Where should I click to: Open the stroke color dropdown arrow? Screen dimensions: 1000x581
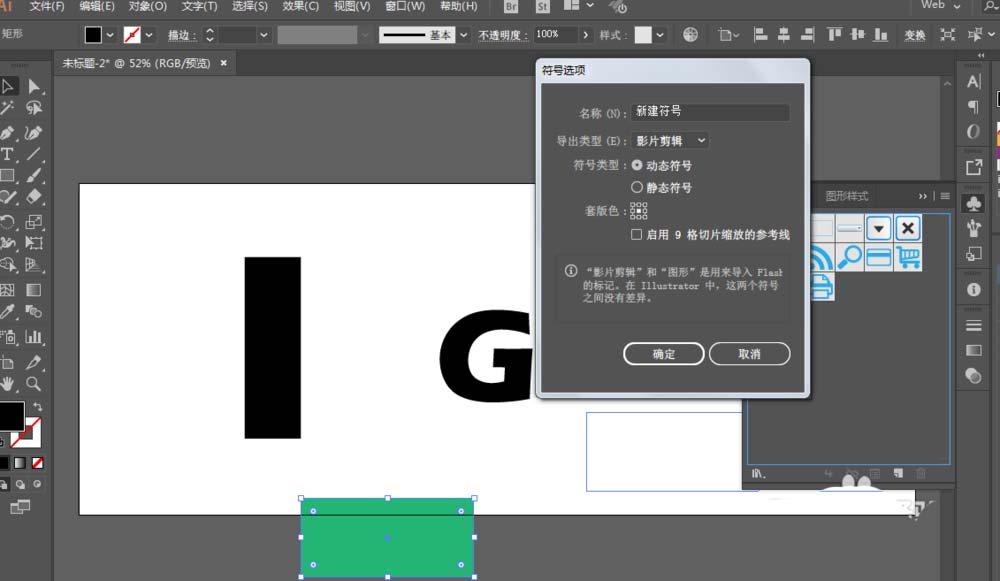click(x=149, y=35)
